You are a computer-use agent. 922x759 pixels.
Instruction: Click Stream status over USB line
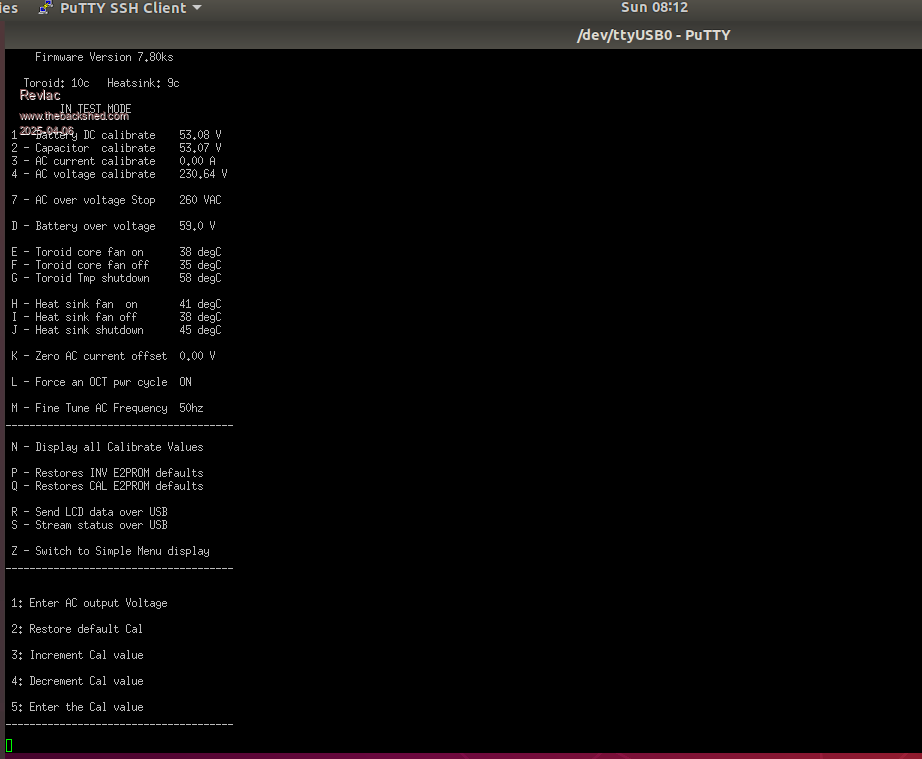(89, 525)
